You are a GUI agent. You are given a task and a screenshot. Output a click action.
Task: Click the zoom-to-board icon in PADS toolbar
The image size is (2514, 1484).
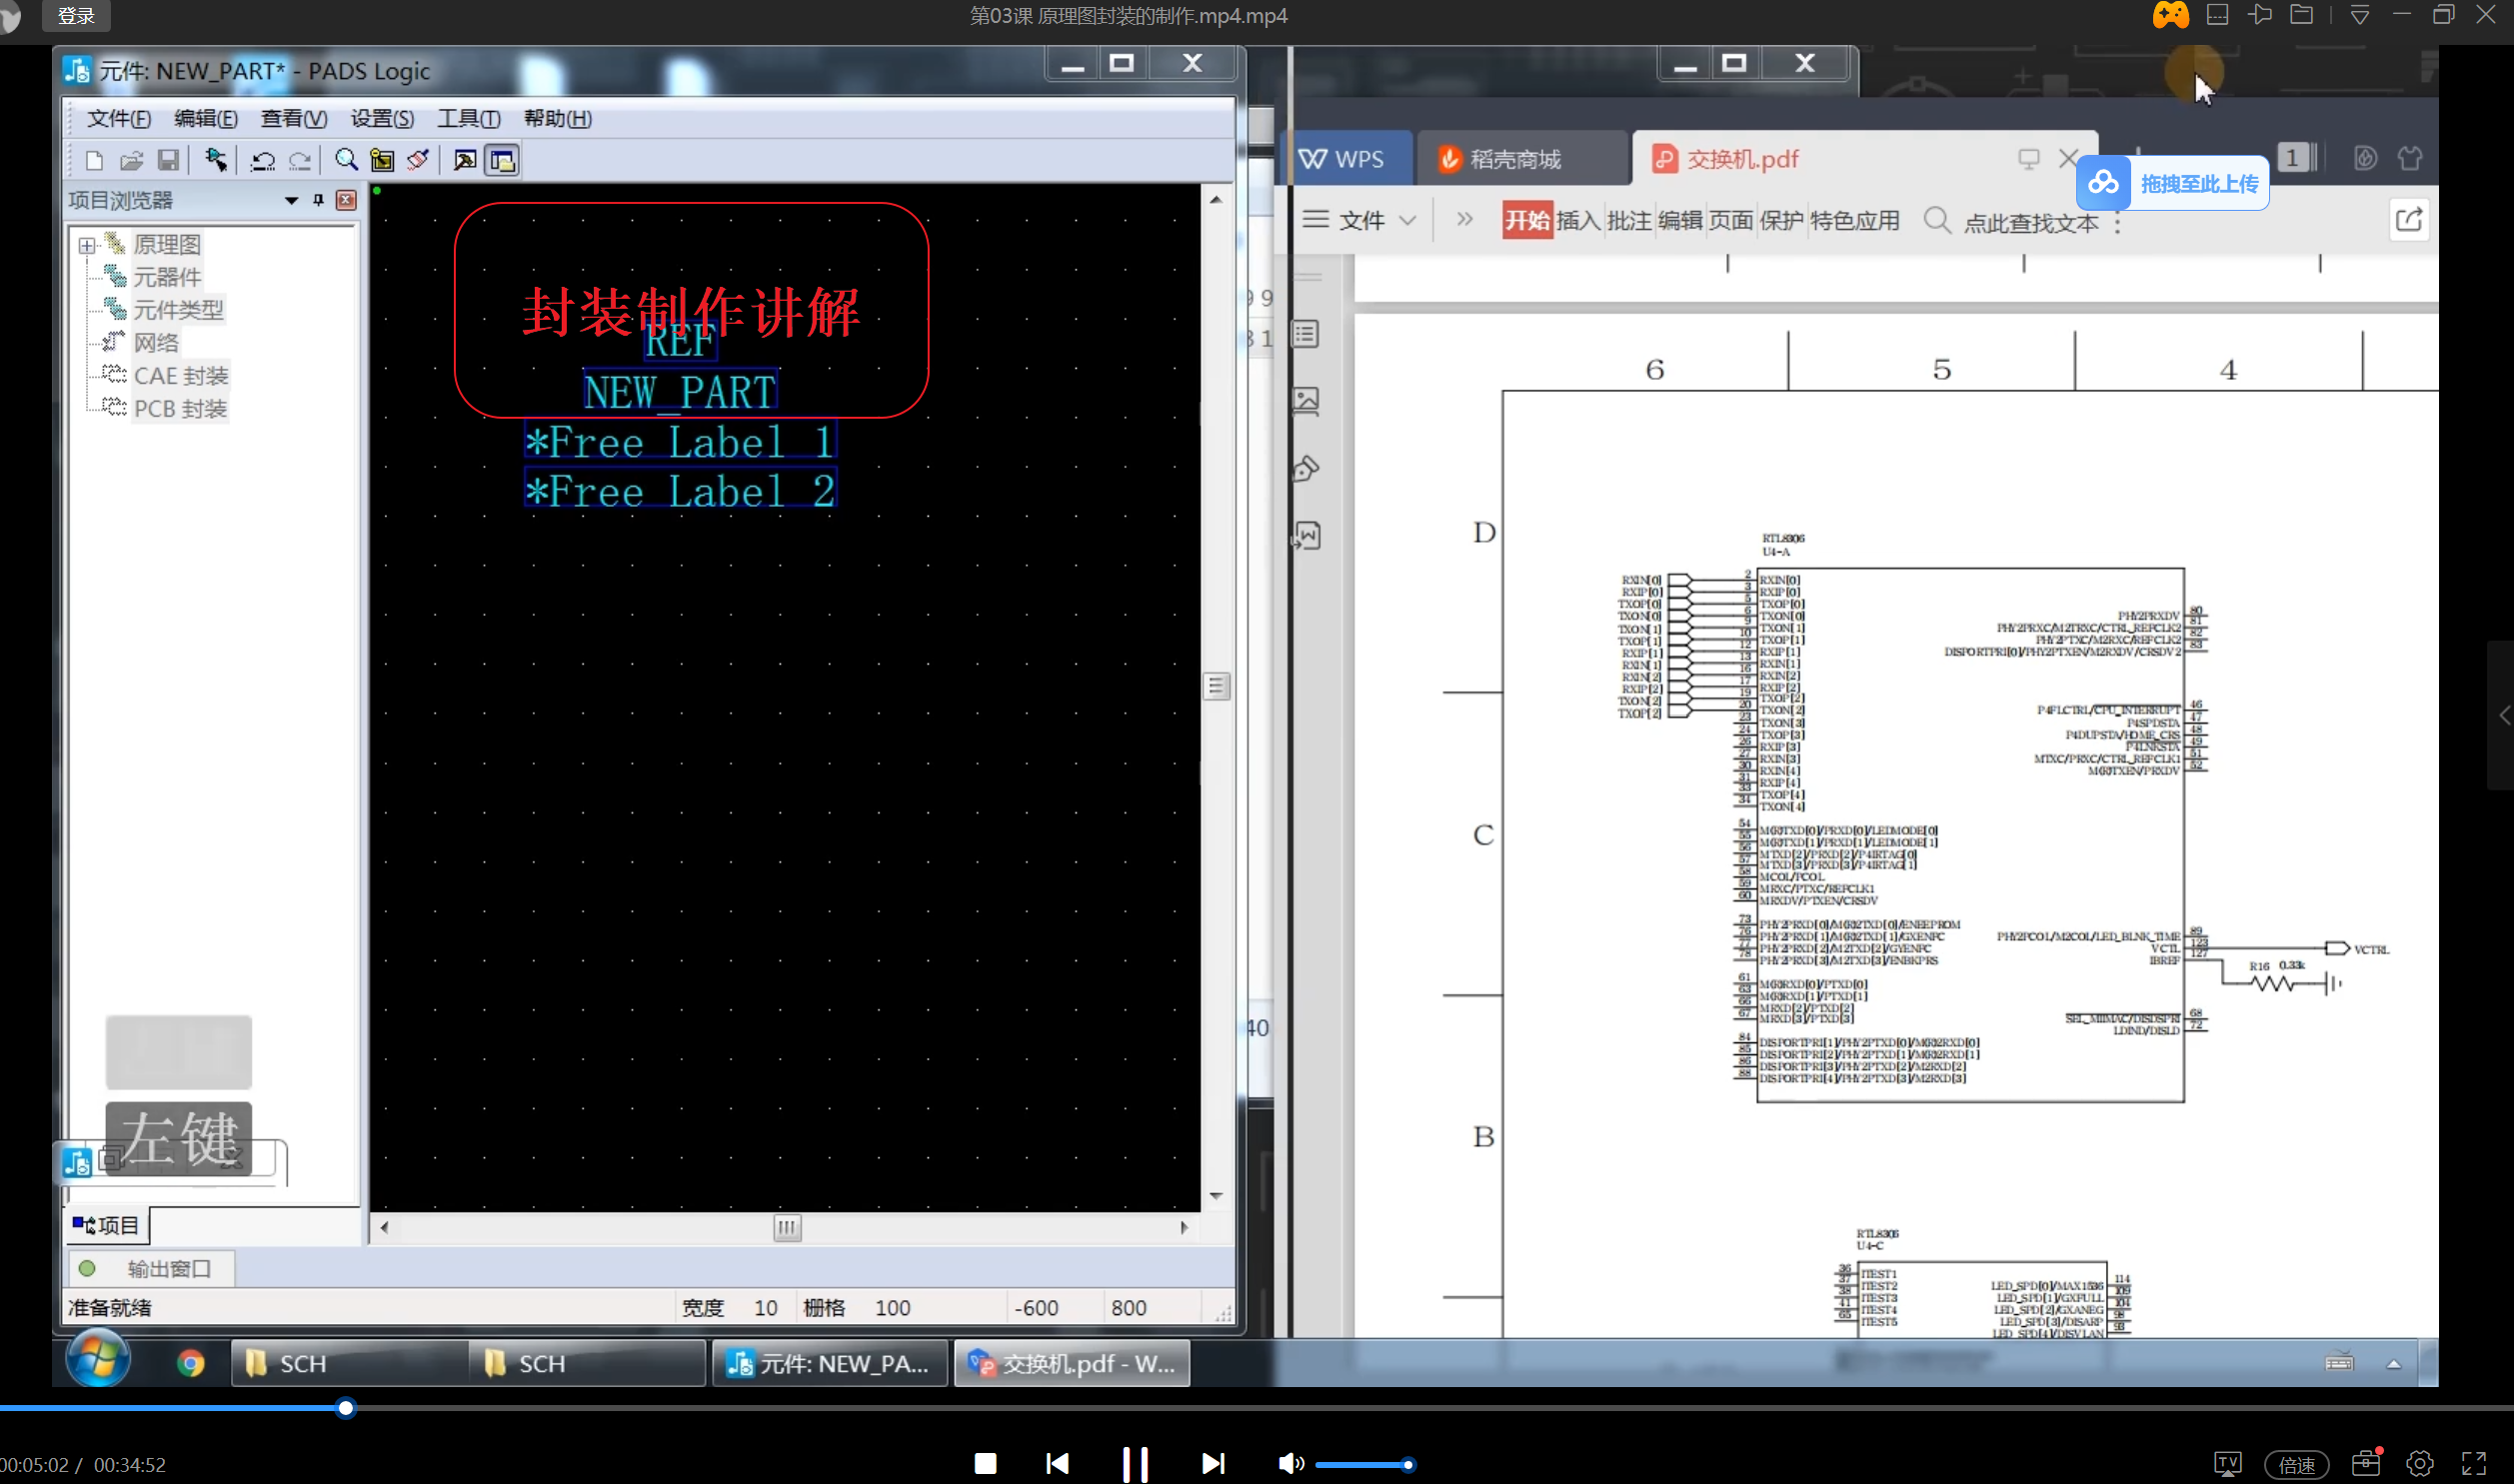point(382,160)
